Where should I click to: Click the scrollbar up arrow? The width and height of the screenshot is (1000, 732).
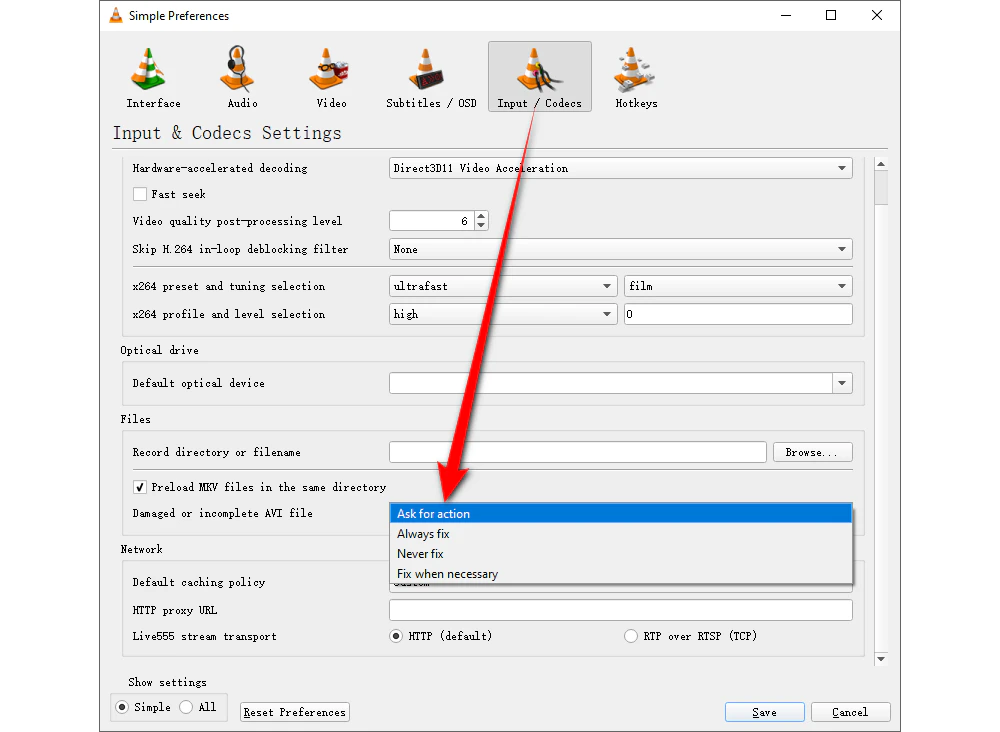coord(881,164)
